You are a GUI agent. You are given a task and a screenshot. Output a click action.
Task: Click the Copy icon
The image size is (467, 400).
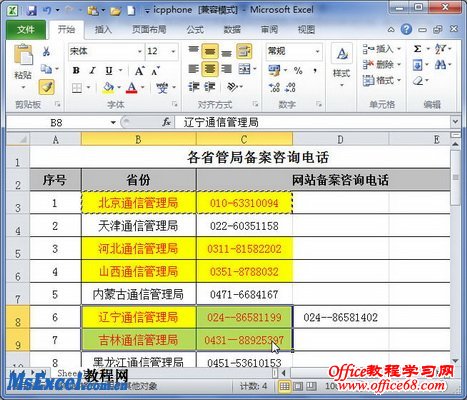point(46,69)
